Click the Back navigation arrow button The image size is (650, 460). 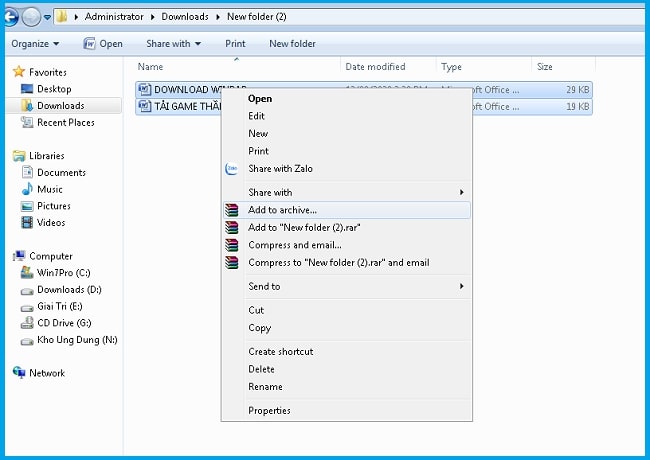pyautogui.click(x=14, y=17)
